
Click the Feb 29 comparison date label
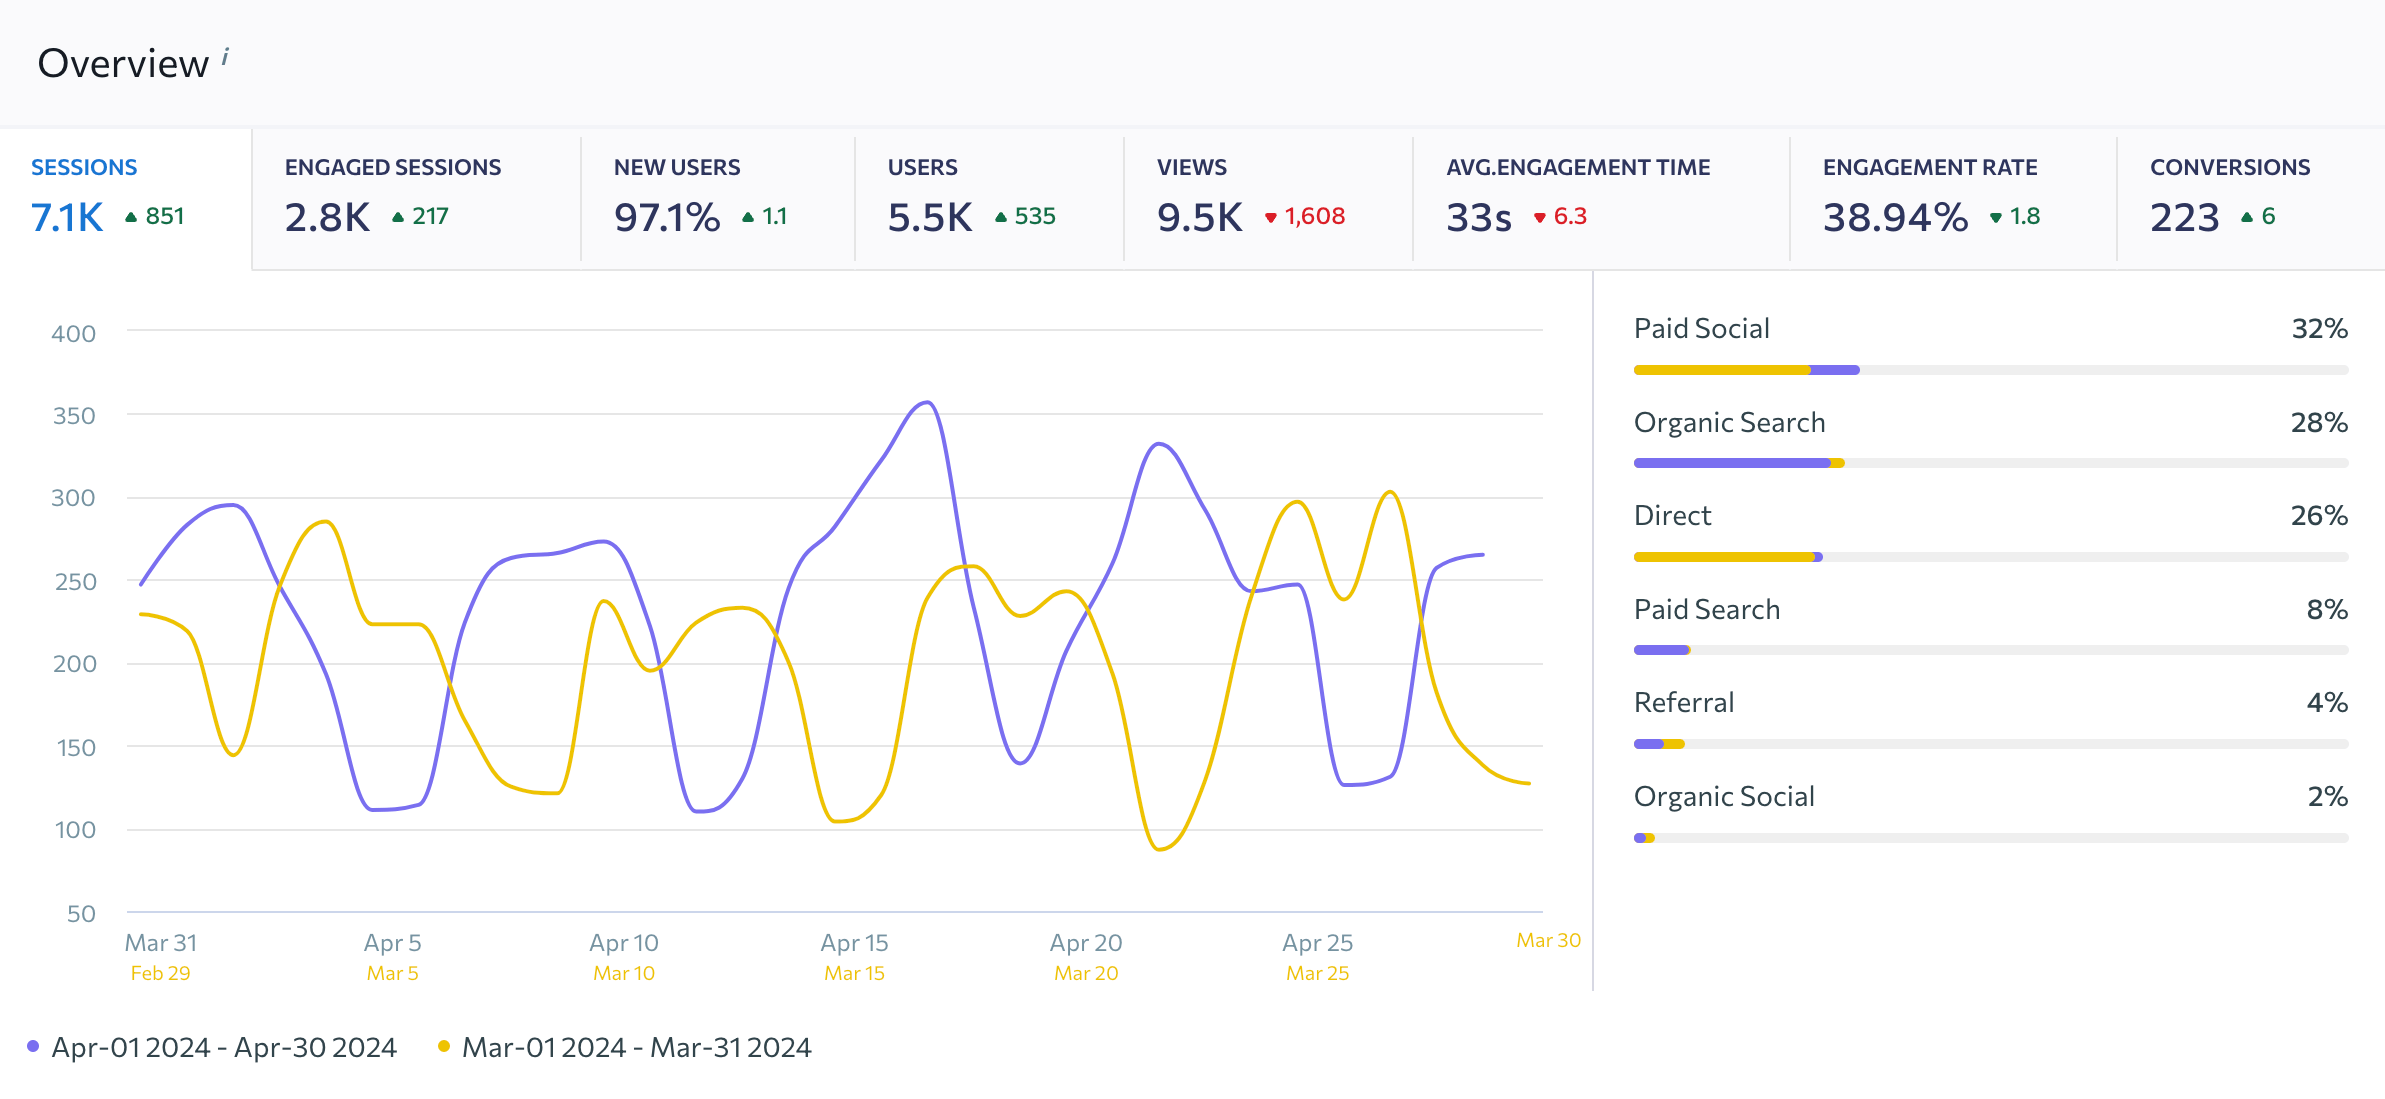(x=160, y=973)
